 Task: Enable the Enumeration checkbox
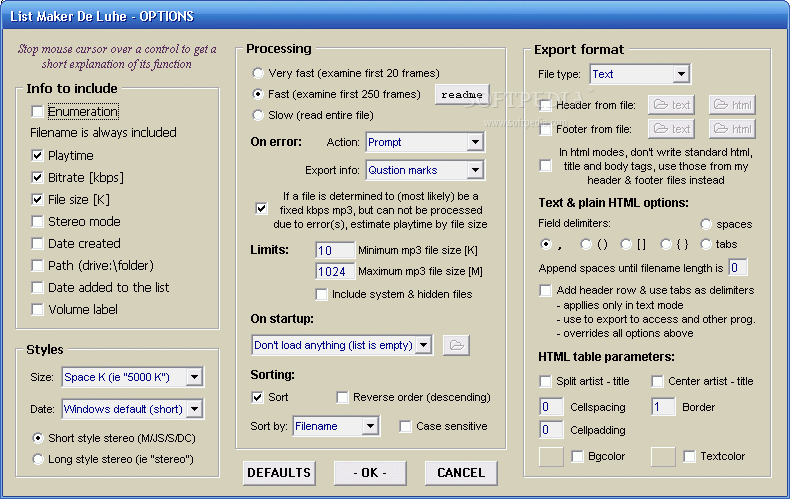click(x=37, y=111)
